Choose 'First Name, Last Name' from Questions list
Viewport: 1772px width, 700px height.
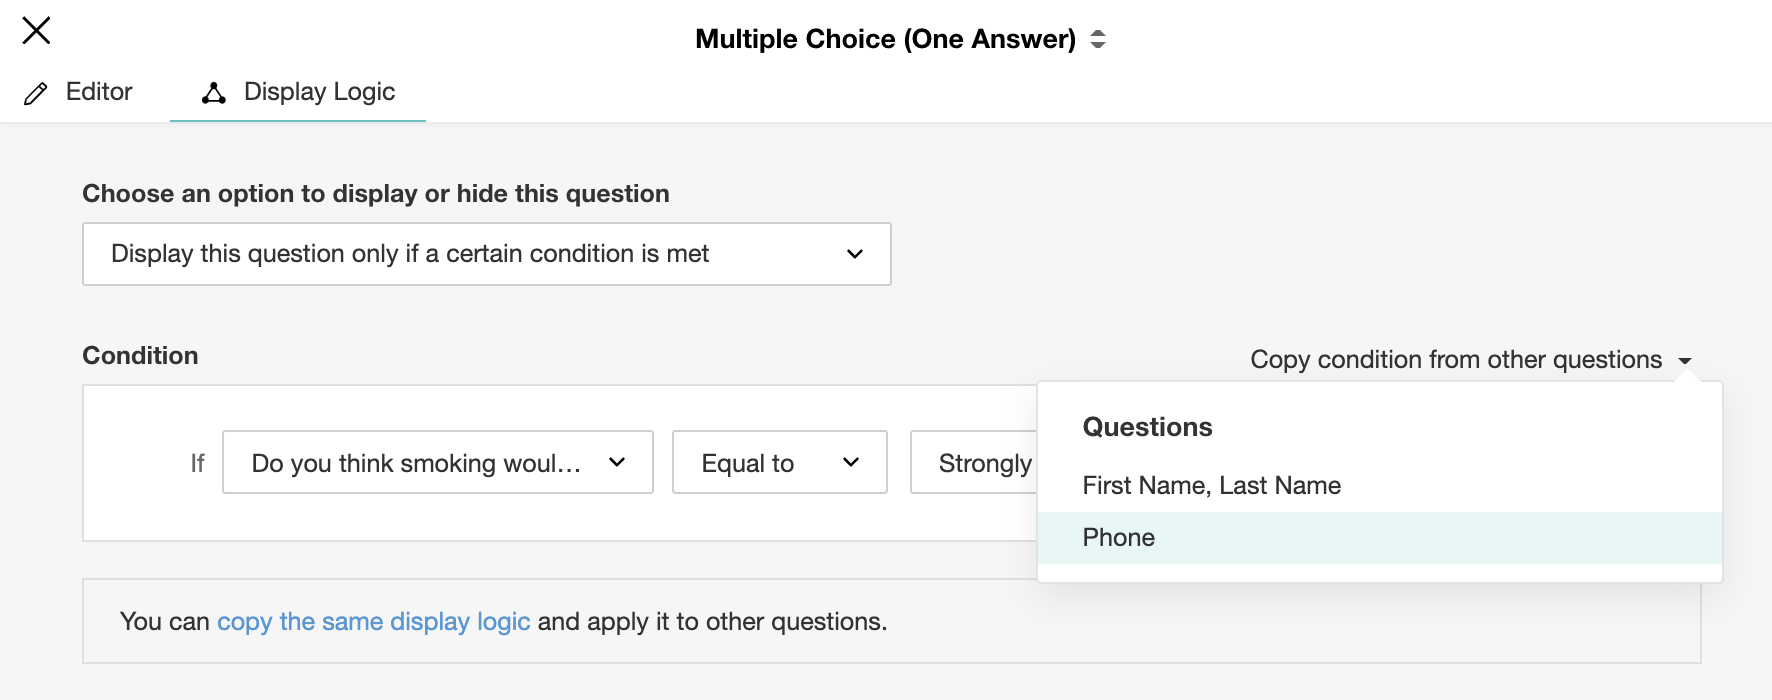click(1211, 486)
